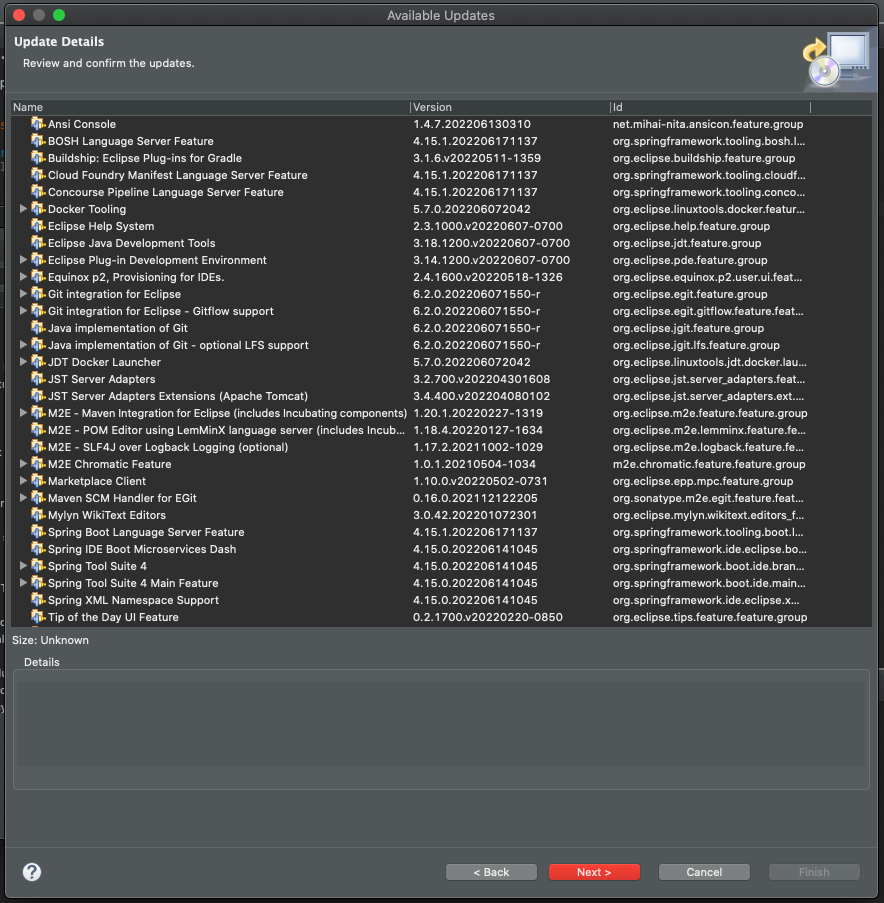Viewport: 884px width, 903px height.
Task: Expand the Spring Tool Suite 4 node
Action: pos(23,566)
